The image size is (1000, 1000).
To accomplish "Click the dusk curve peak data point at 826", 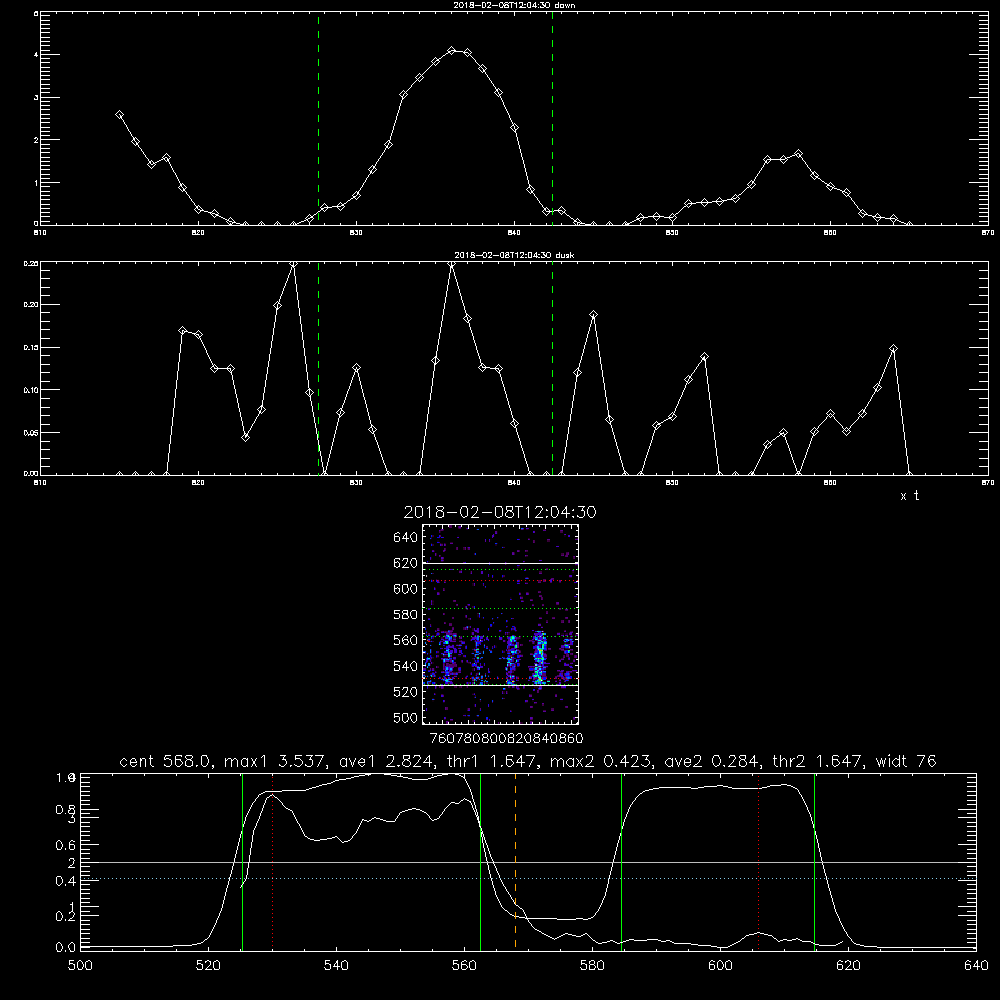I will click(x=293, y=264).
